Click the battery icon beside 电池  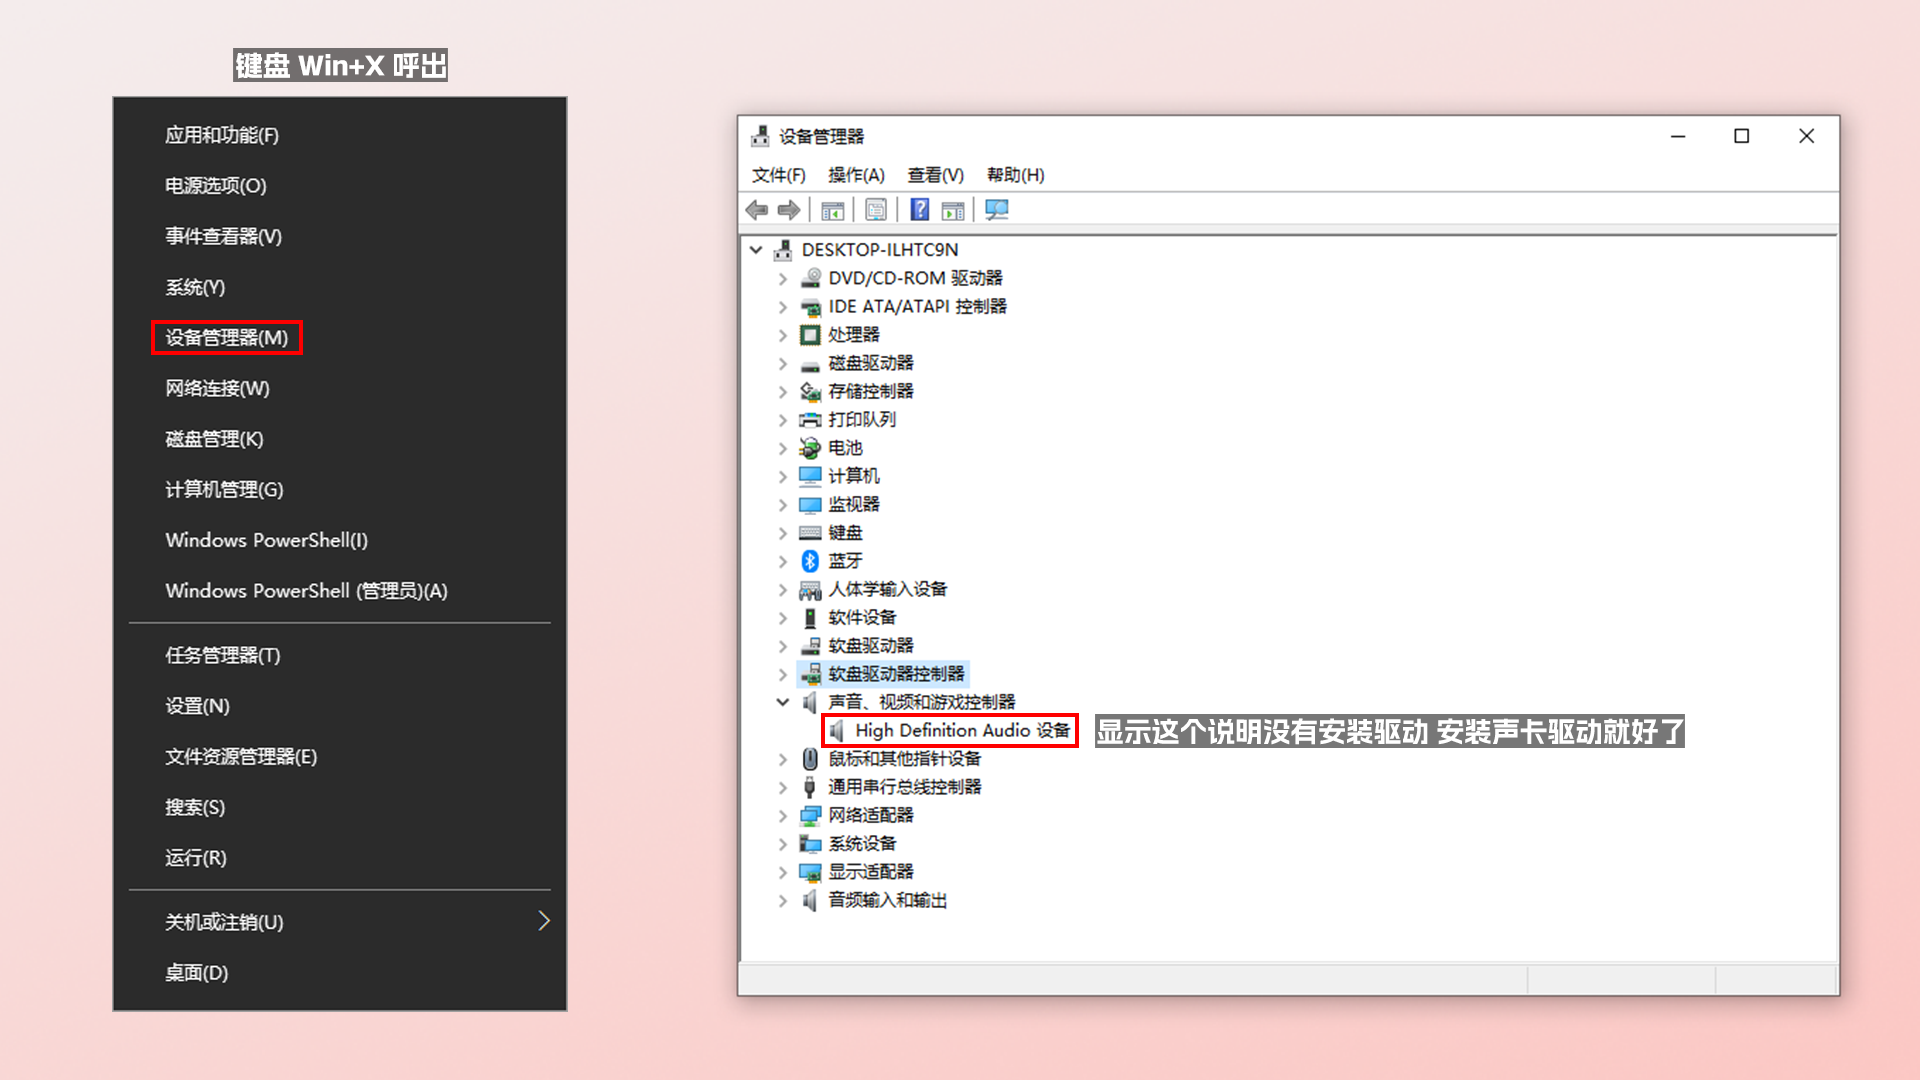(x=810, y=448)
